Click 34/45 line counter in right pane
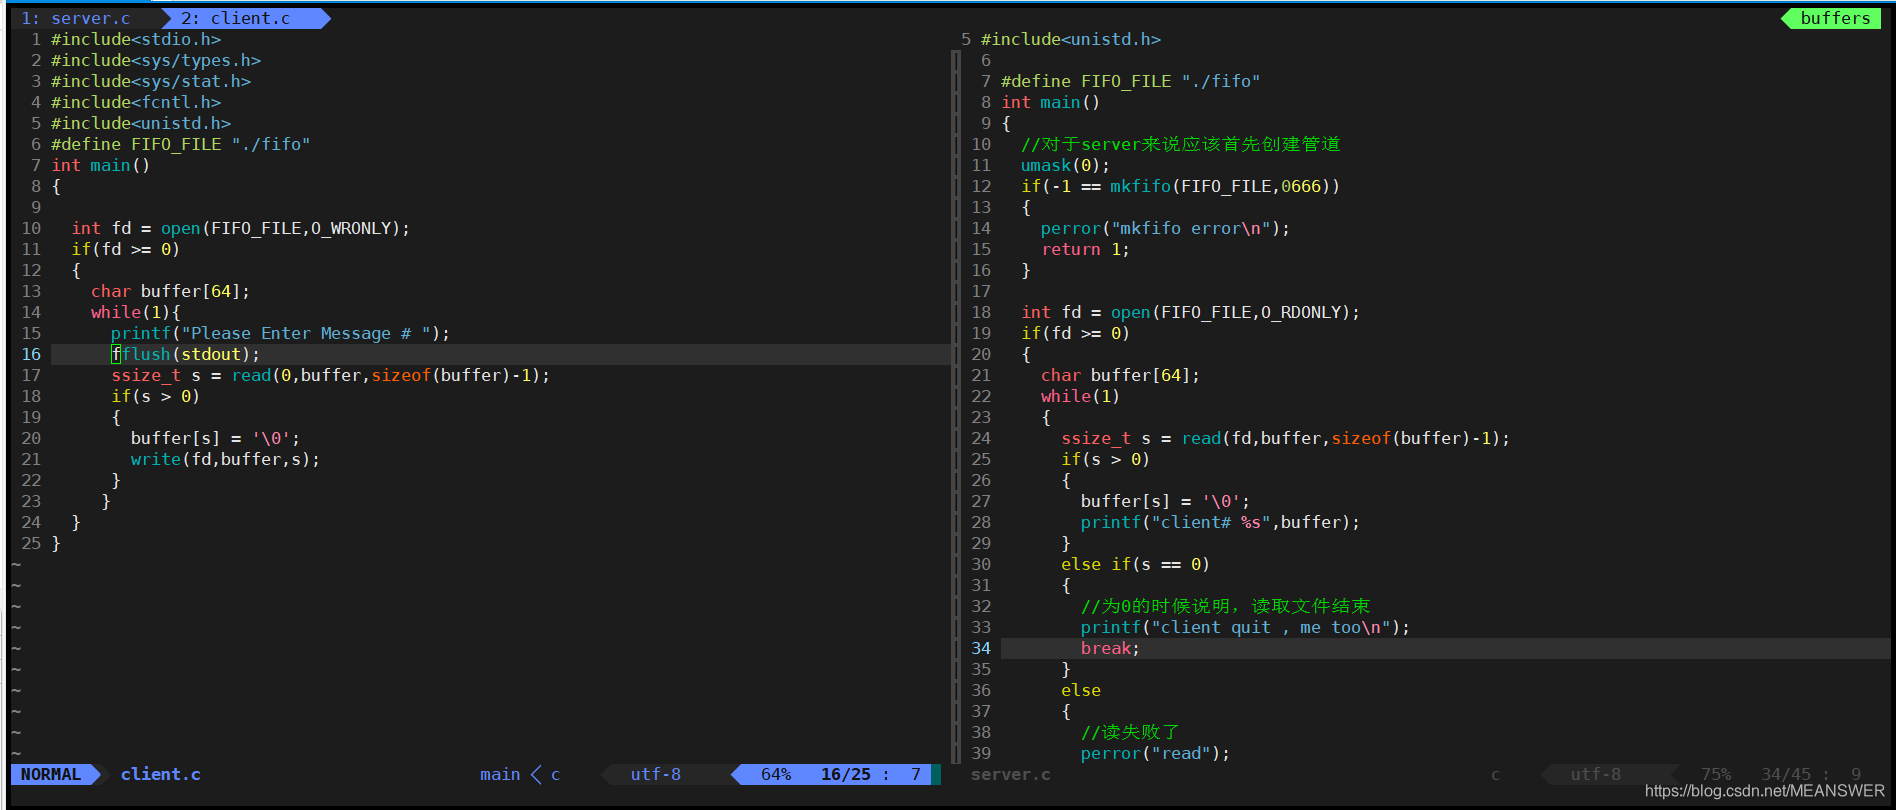Viewport: 1896px width, 810px height. click(x=1786, y=774)
